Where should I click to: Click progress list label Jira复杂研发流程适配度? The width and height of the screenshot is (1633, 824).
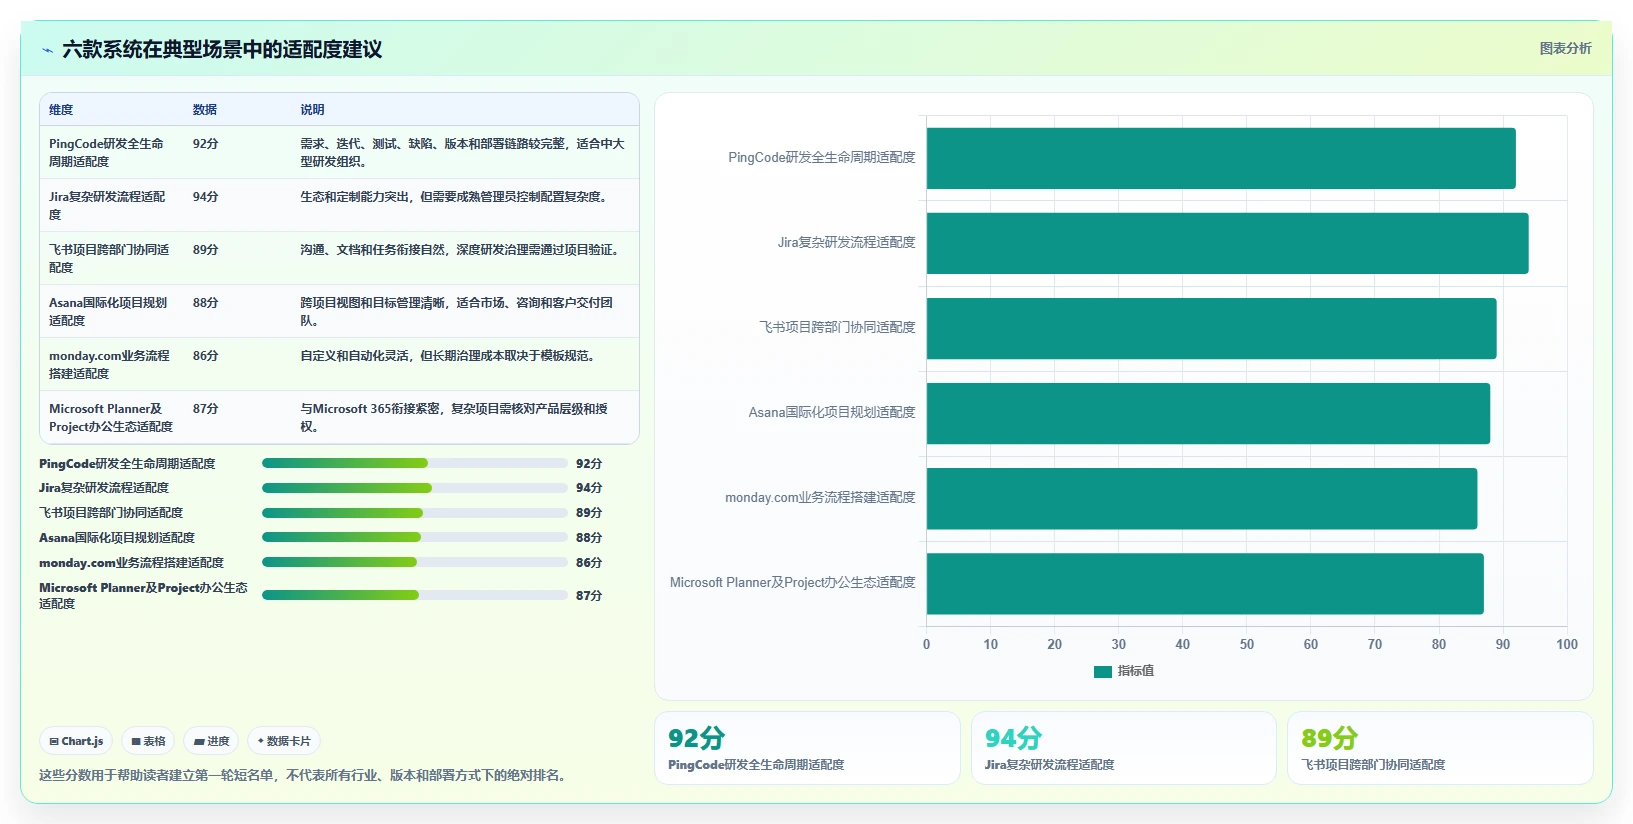click(104, 488)
